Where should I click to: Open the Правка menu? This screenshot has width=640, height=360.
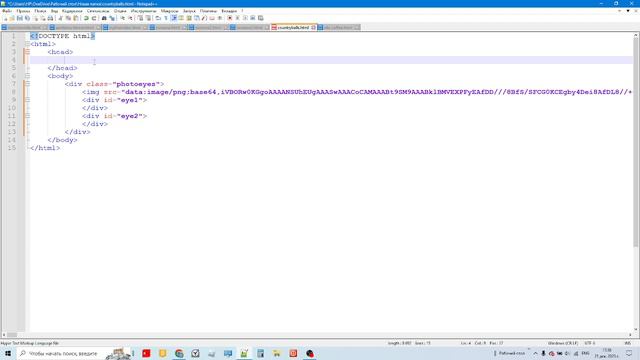(x=23, y=11)
